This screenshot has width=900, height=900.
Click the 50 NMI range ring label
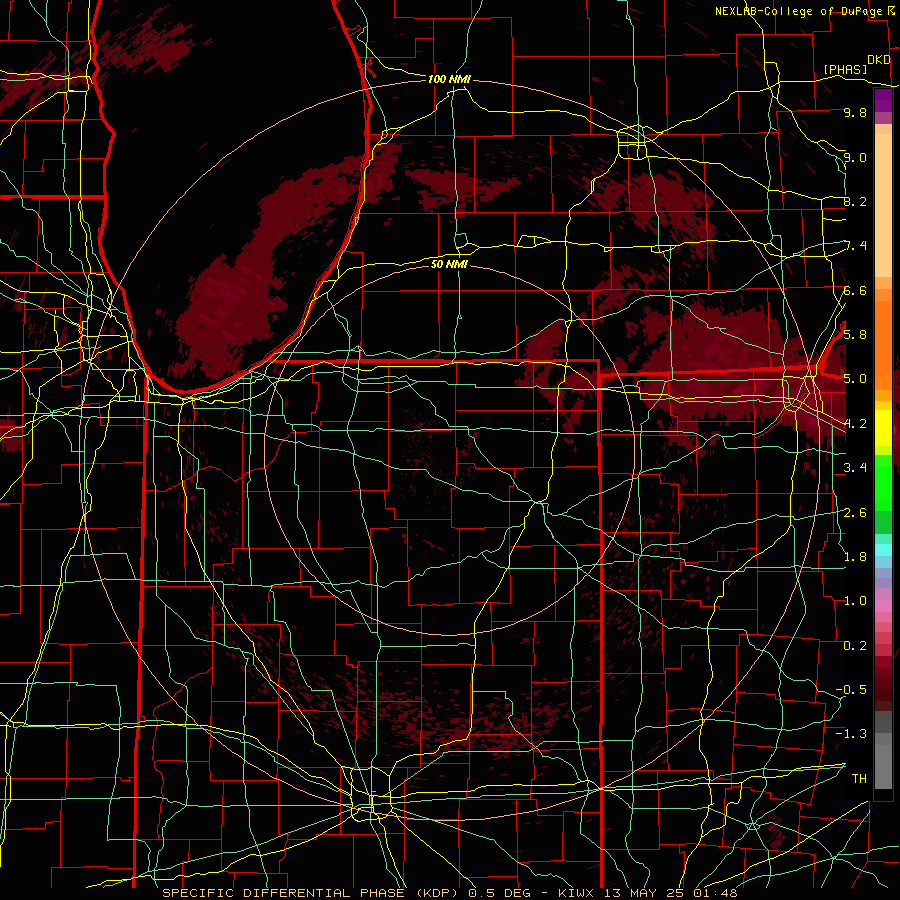[449, 264]
